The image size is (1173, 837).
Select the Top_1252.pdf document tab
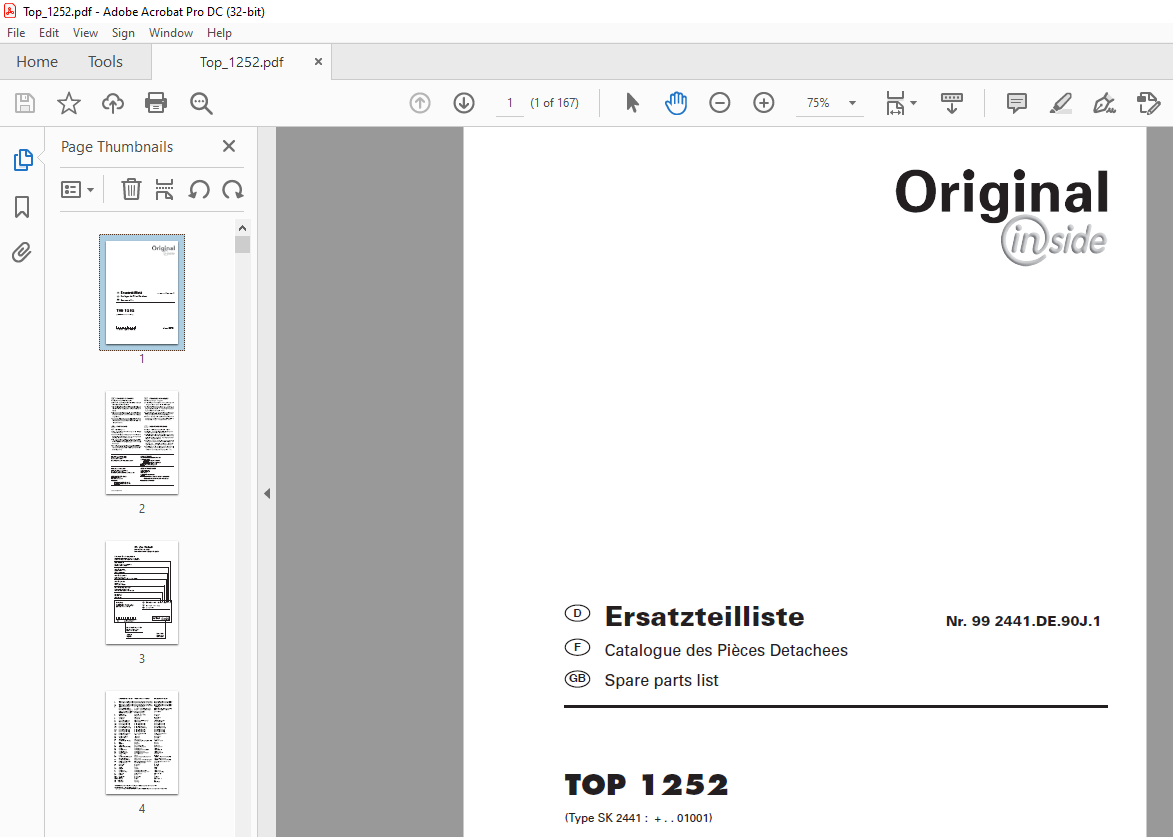click(x=241, y=62)
